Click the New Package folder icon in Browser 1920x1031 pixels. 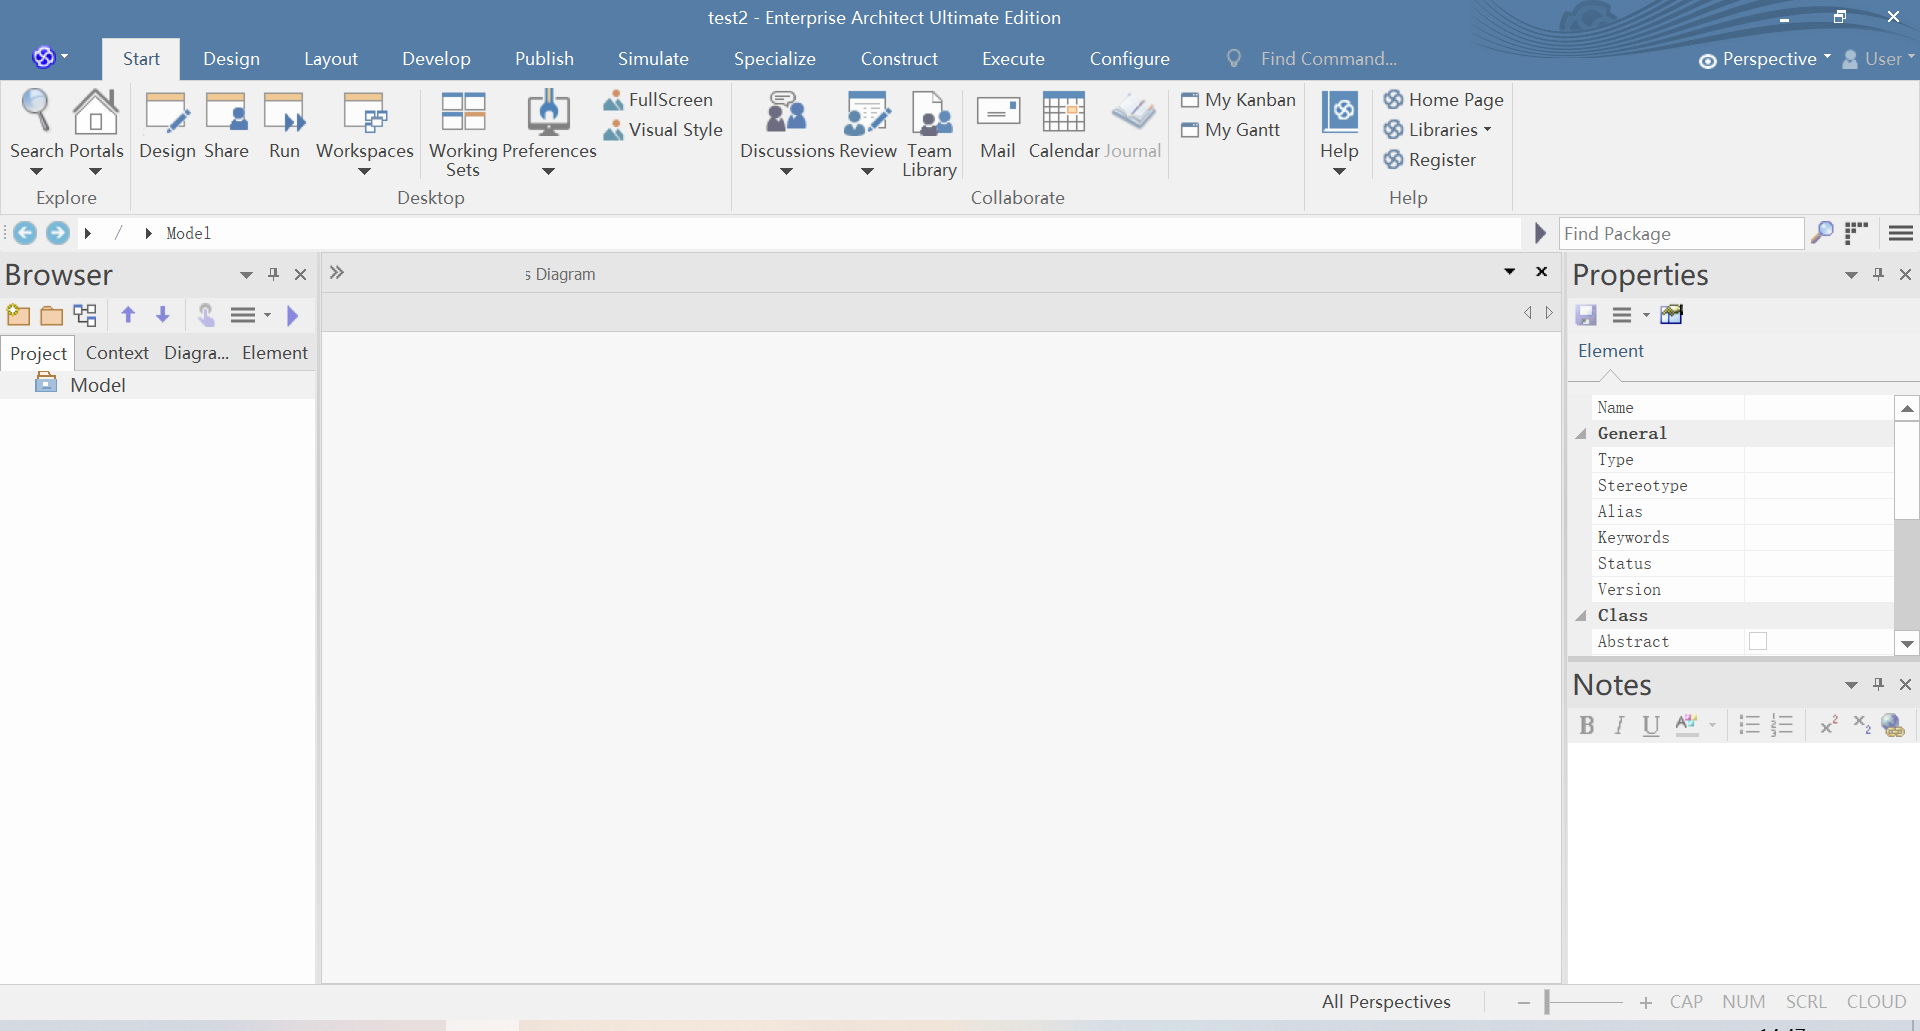pos(52,316)
